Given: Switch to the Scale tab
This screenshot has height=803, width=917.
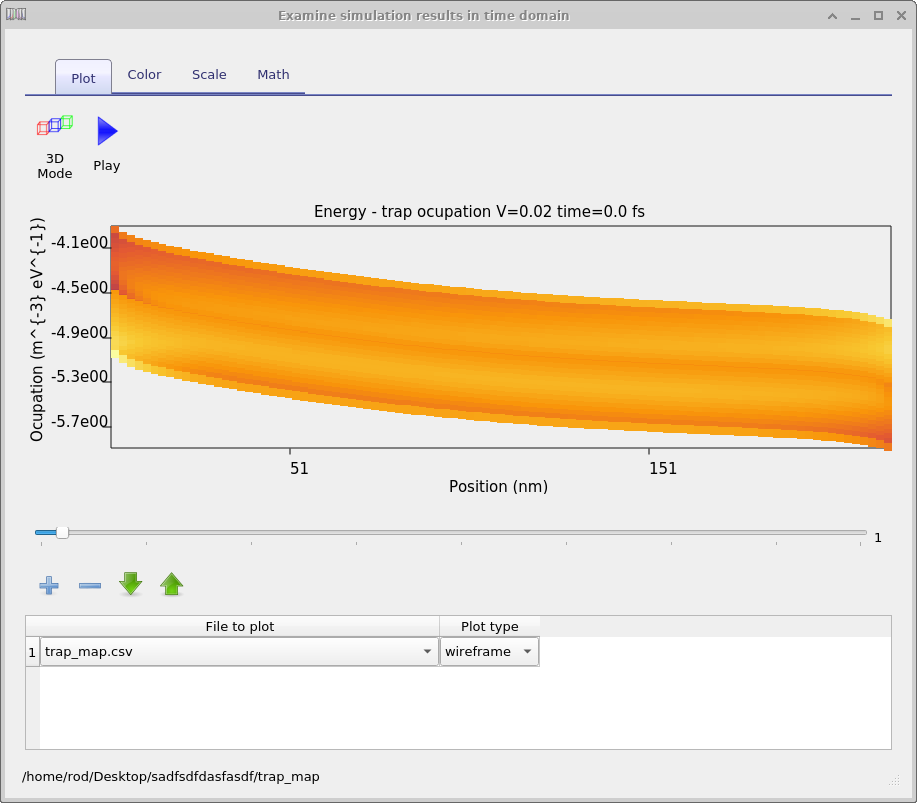Looking at the screenshot, I should tap(209, 75).
